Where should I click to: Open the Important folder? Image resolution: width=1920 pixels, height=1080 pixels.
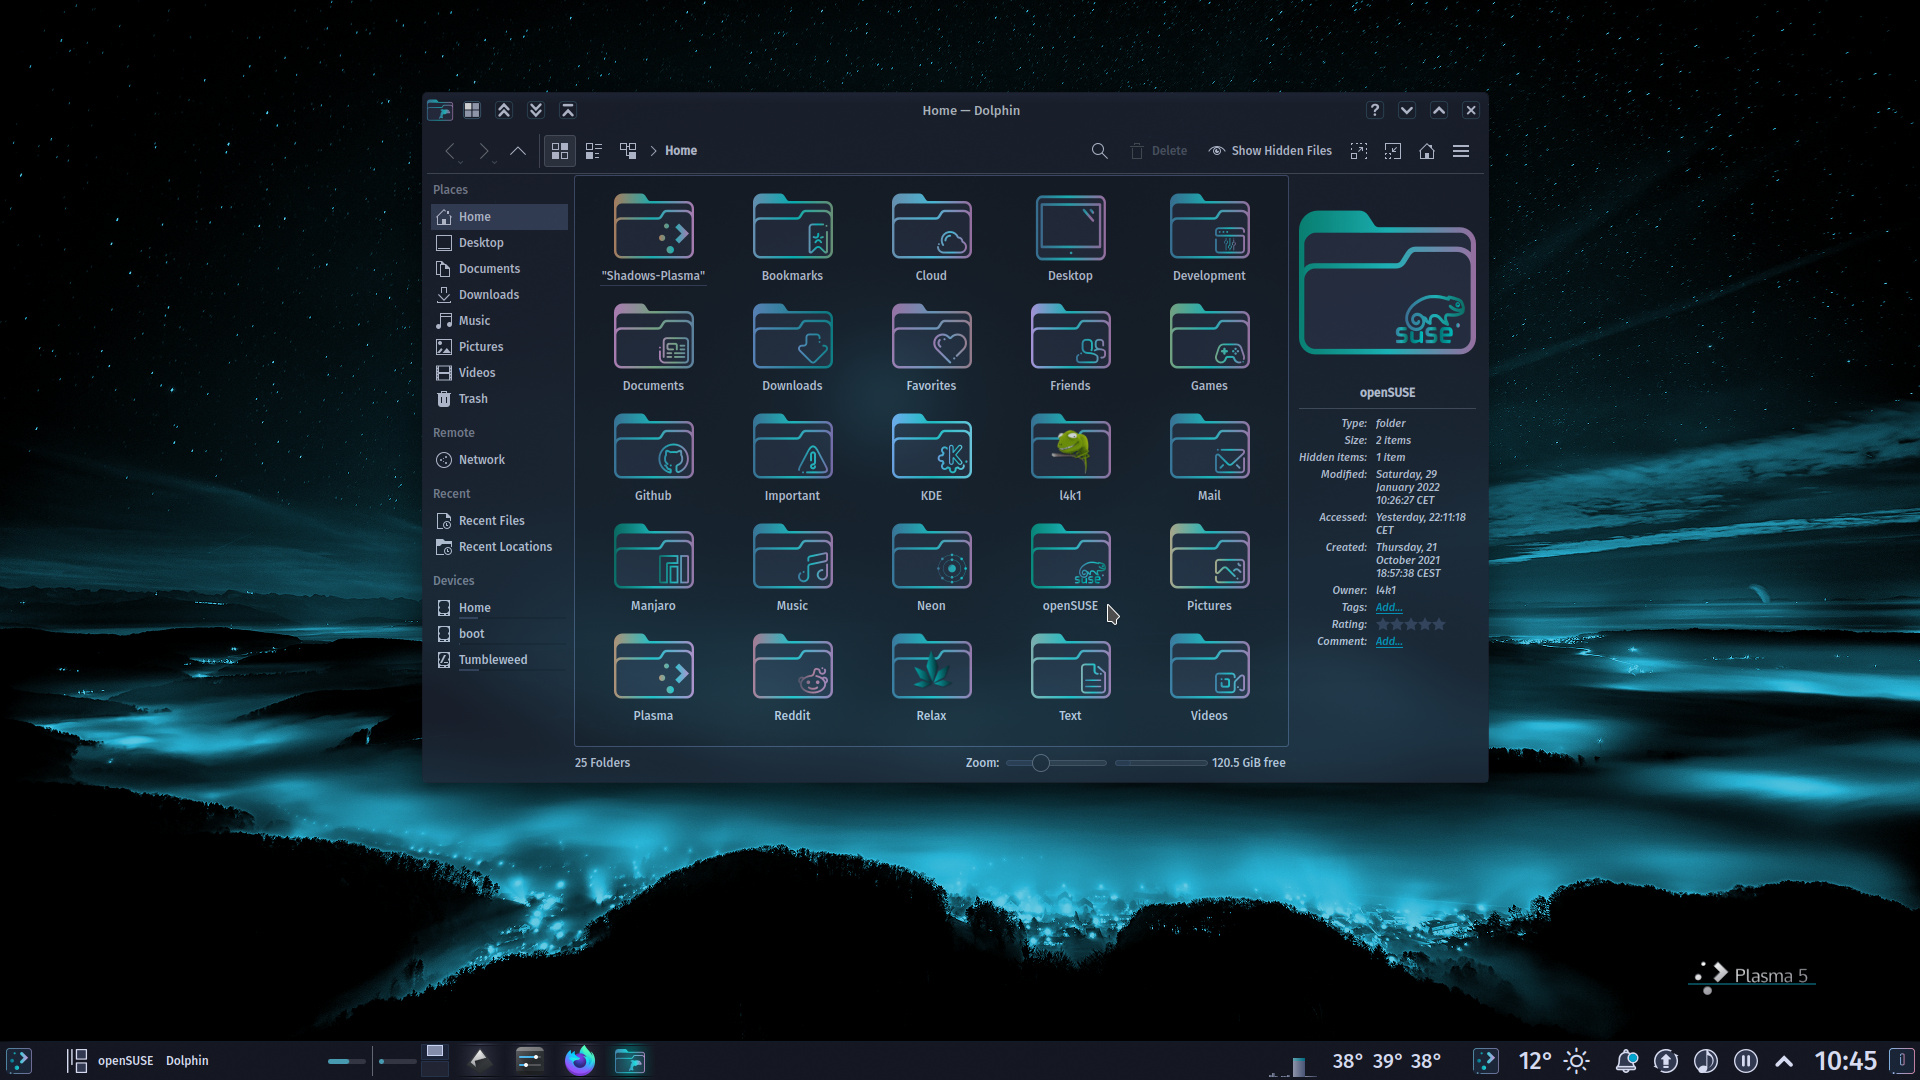coord(792,458)
